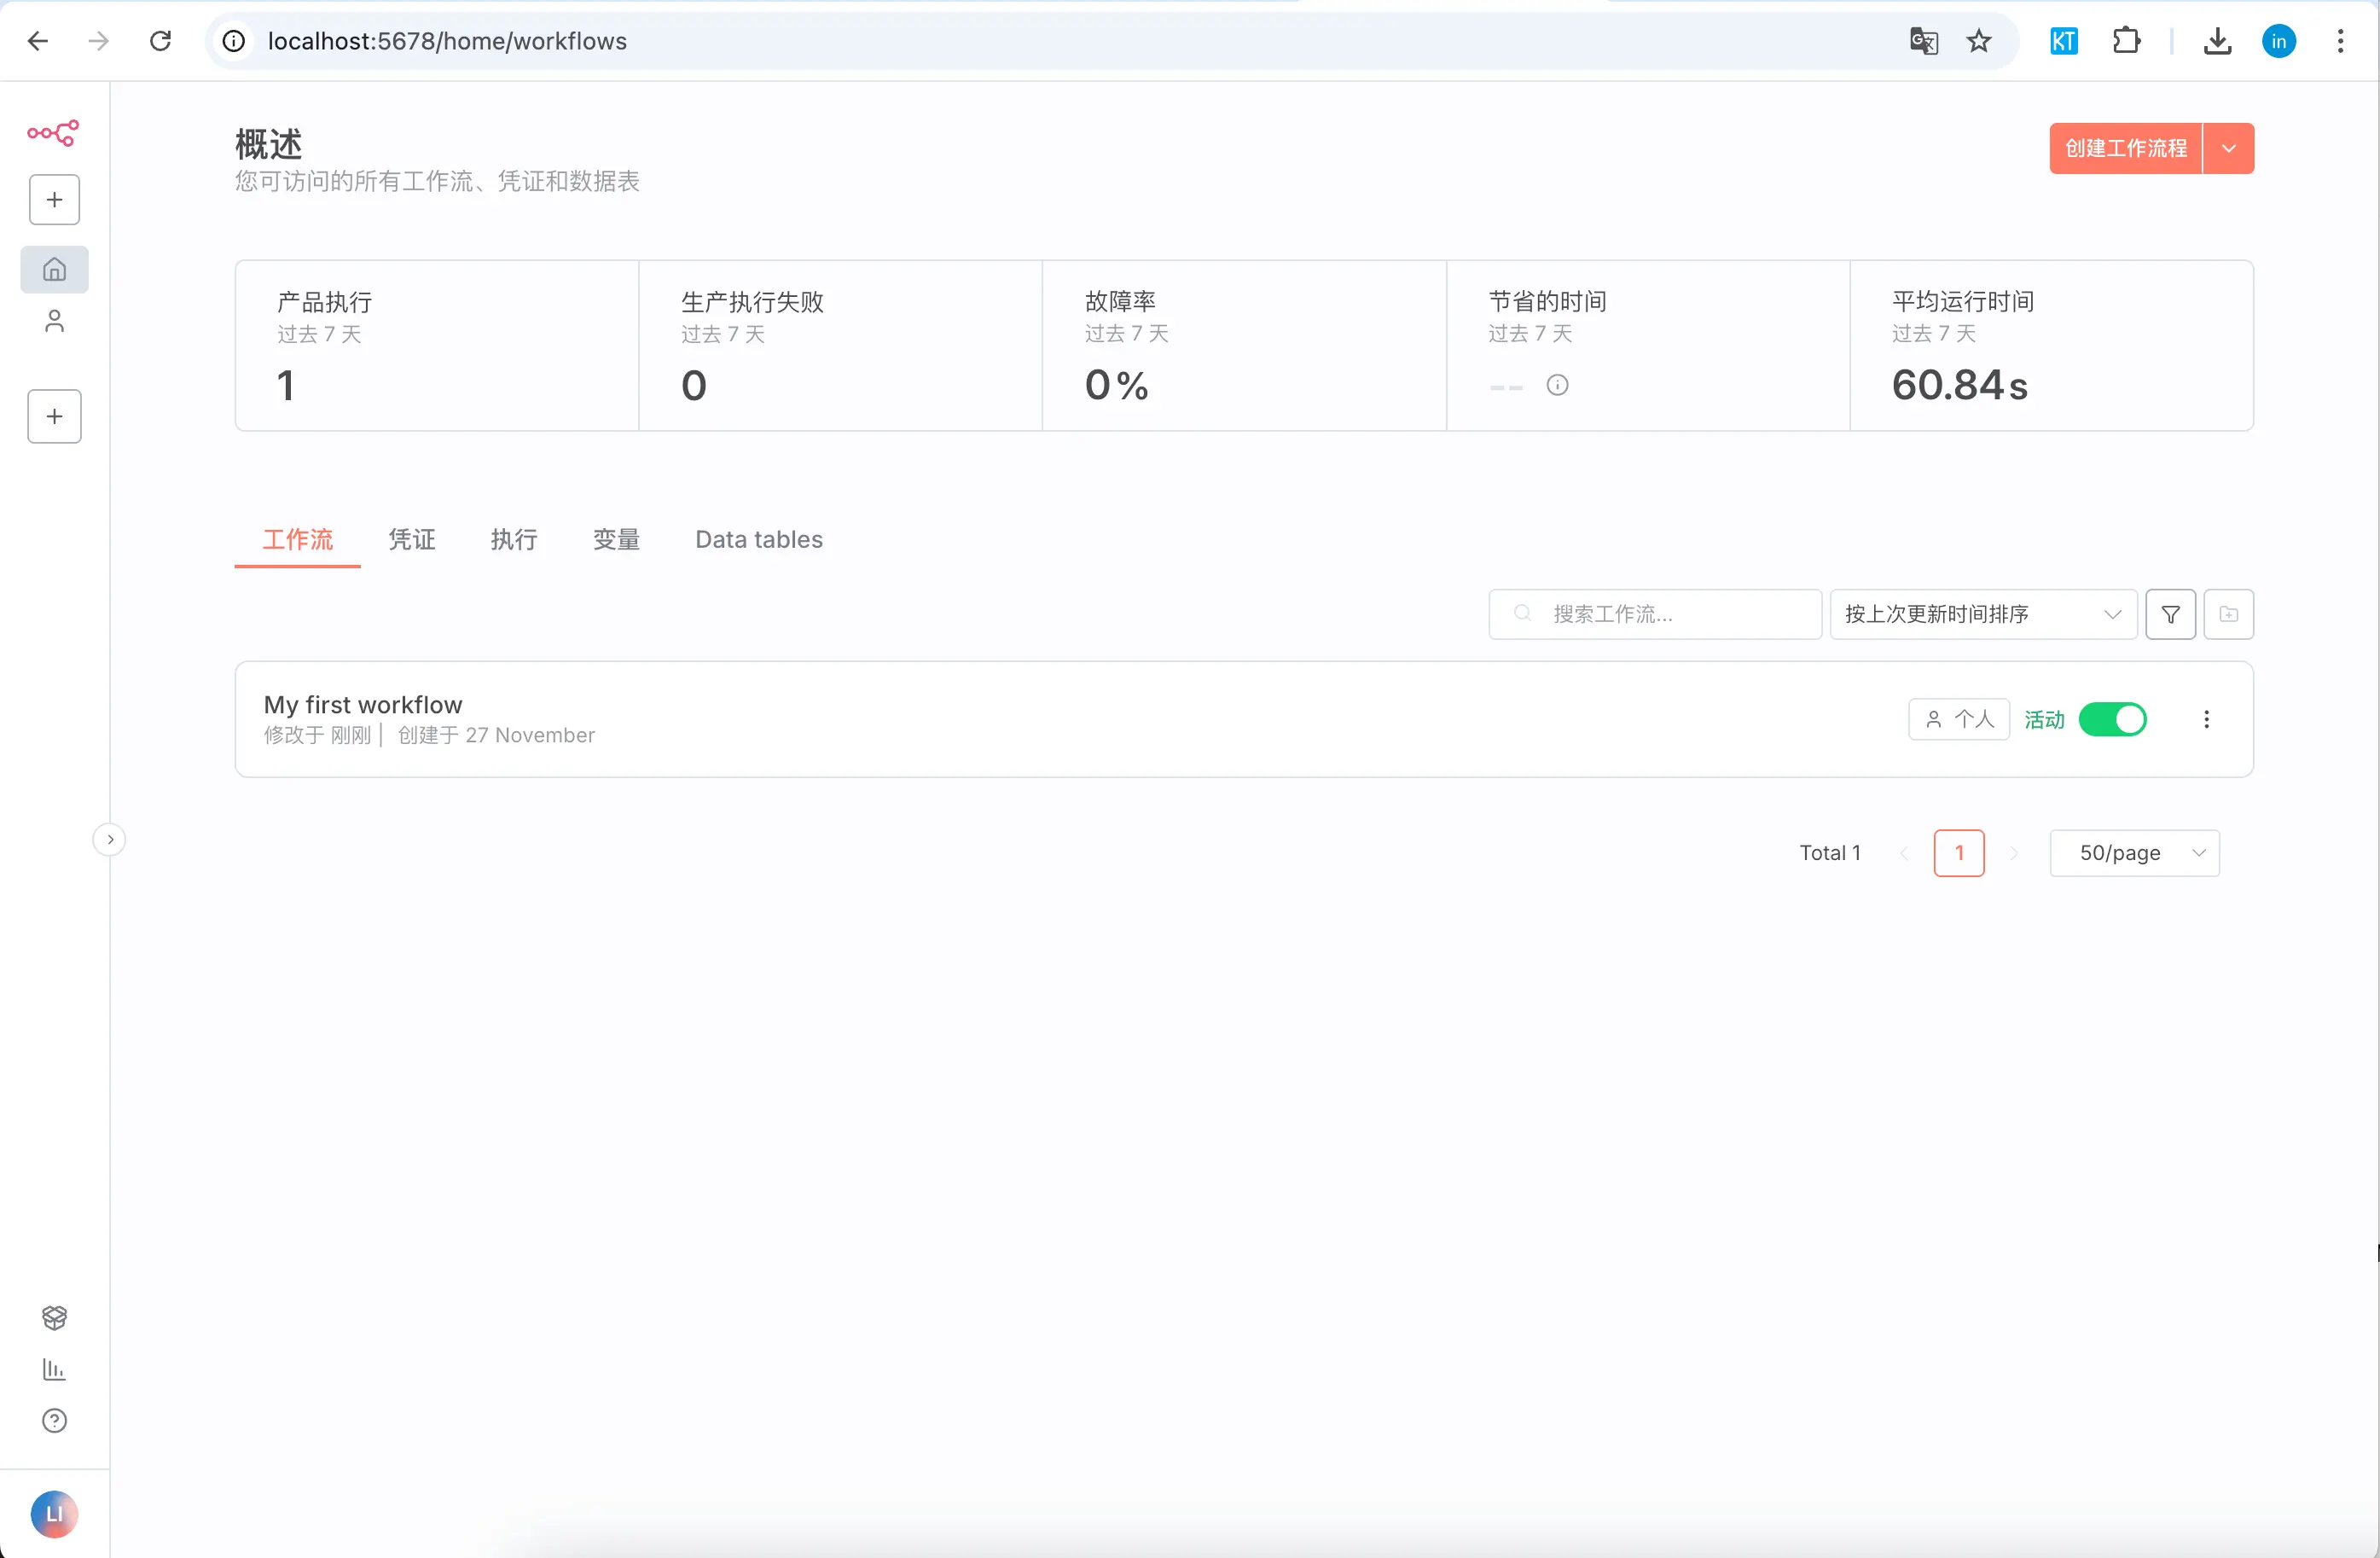The height and width of the screenshot is (1558, 2380).
Task: Click the workflow filter funnel icon
Action: [2170, 614]
